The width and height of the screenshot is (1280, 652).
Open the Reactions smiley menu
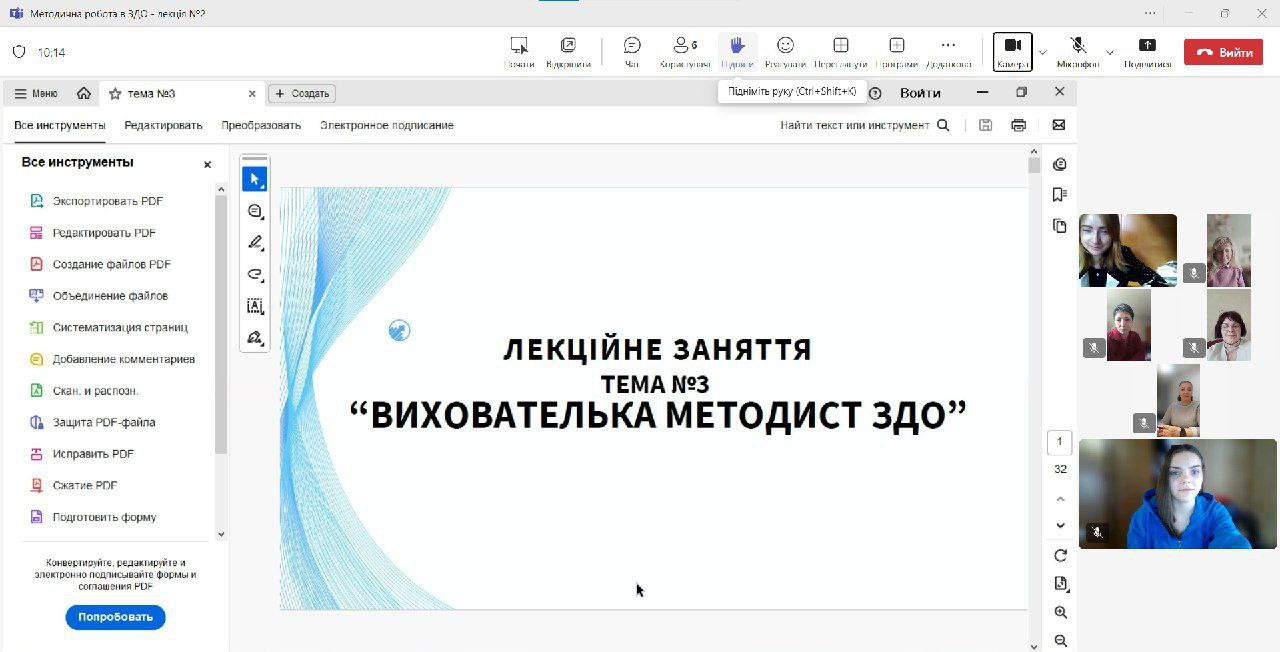click(x=786, y=51)
